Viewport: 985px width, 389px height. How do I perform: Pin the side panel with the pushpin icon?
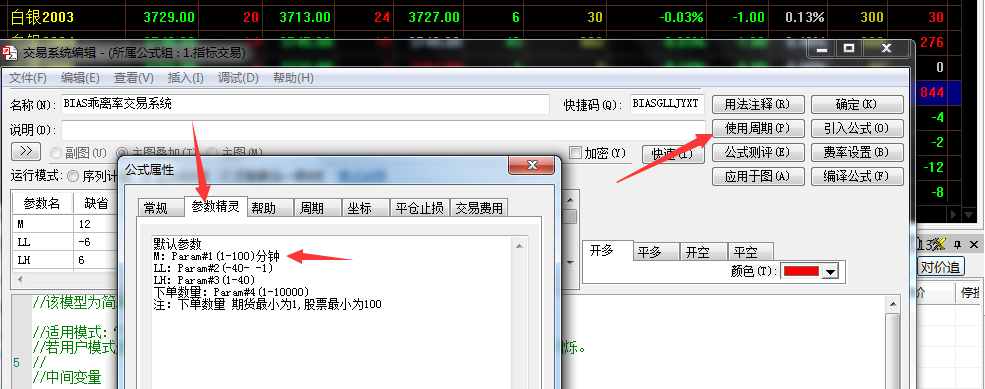click(x=958, y=244)
